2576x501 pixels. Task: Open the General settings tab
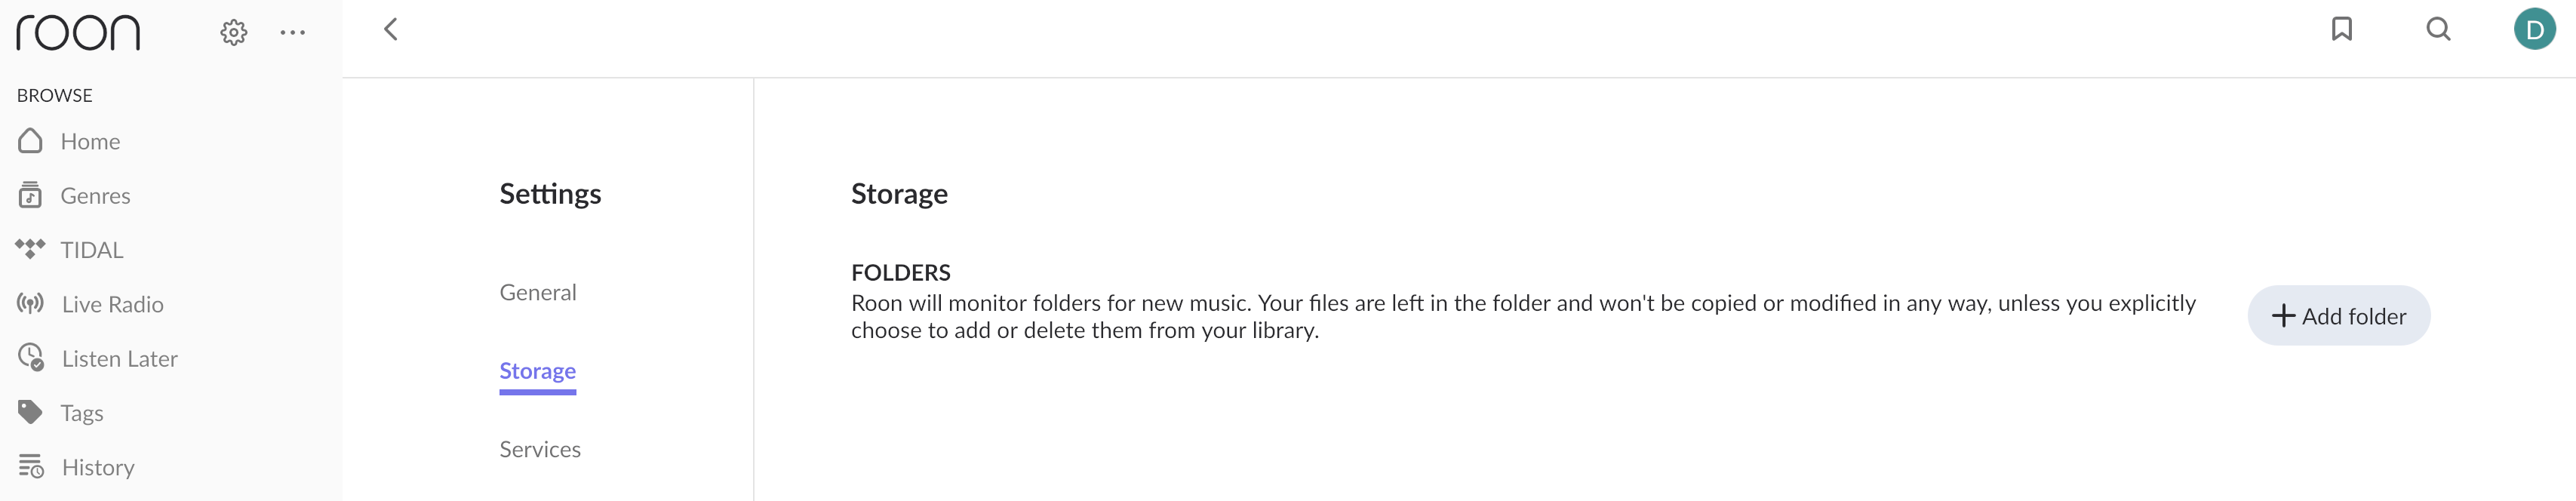(538, 292)
